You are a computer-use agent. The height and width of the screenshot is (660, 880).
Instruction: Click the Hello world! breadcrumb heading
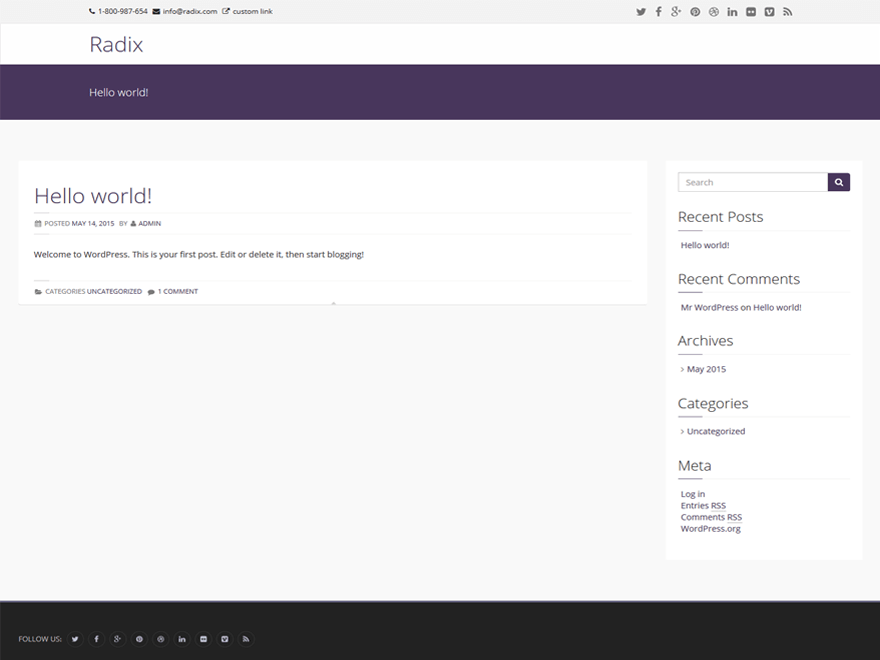[119, 91]
